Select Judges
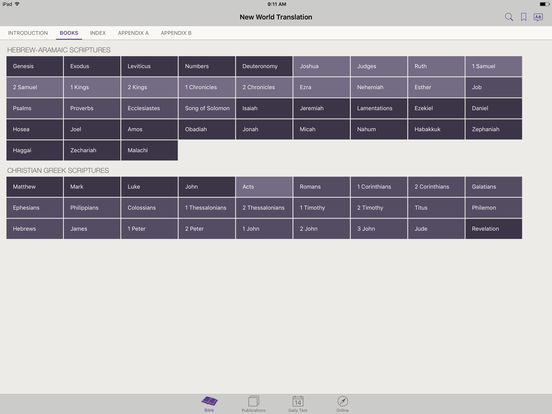The image size is (552, 414). pos(379,66)
